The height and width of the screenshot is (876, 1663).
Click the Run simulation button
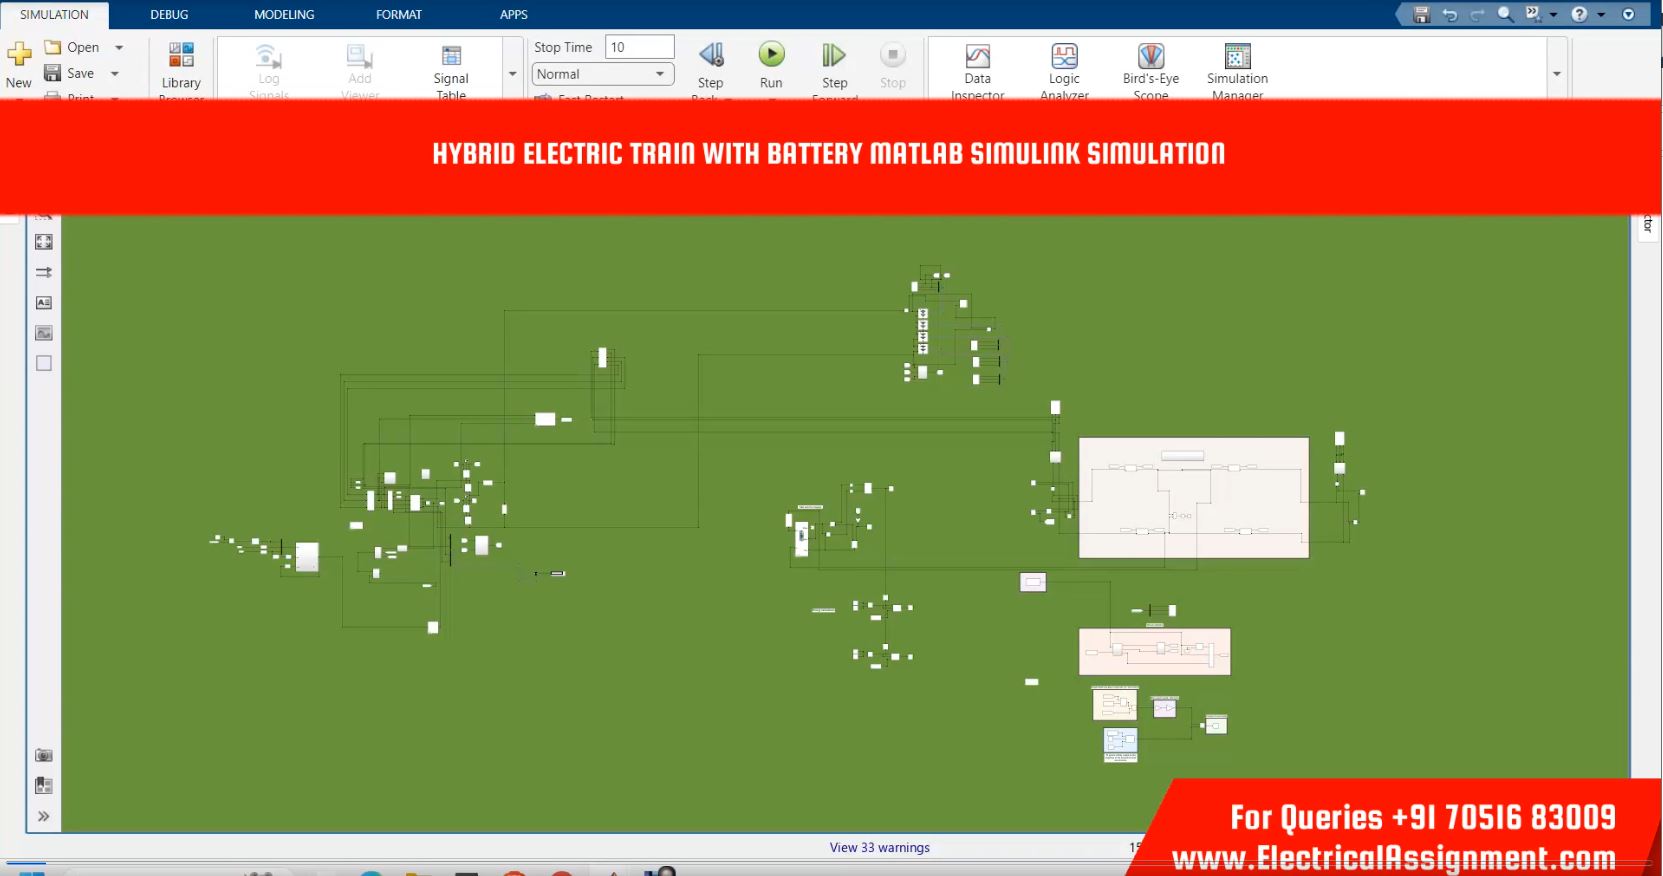click(x=771, y=56)
